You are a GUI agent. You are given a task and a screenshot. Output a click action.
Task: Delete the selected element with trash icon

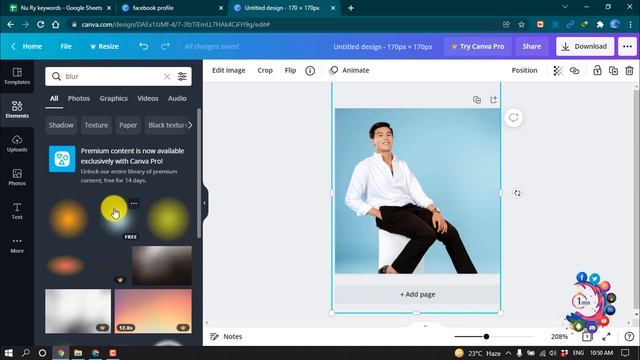(x=629, y=71)
